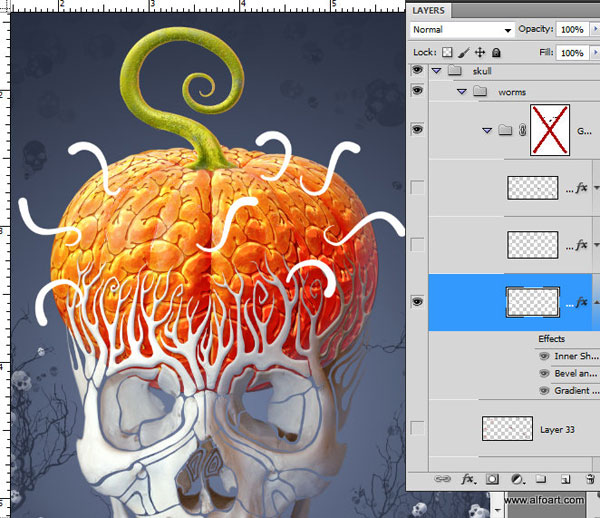Open the Gradient Overlay effect settings

point(577,391)
